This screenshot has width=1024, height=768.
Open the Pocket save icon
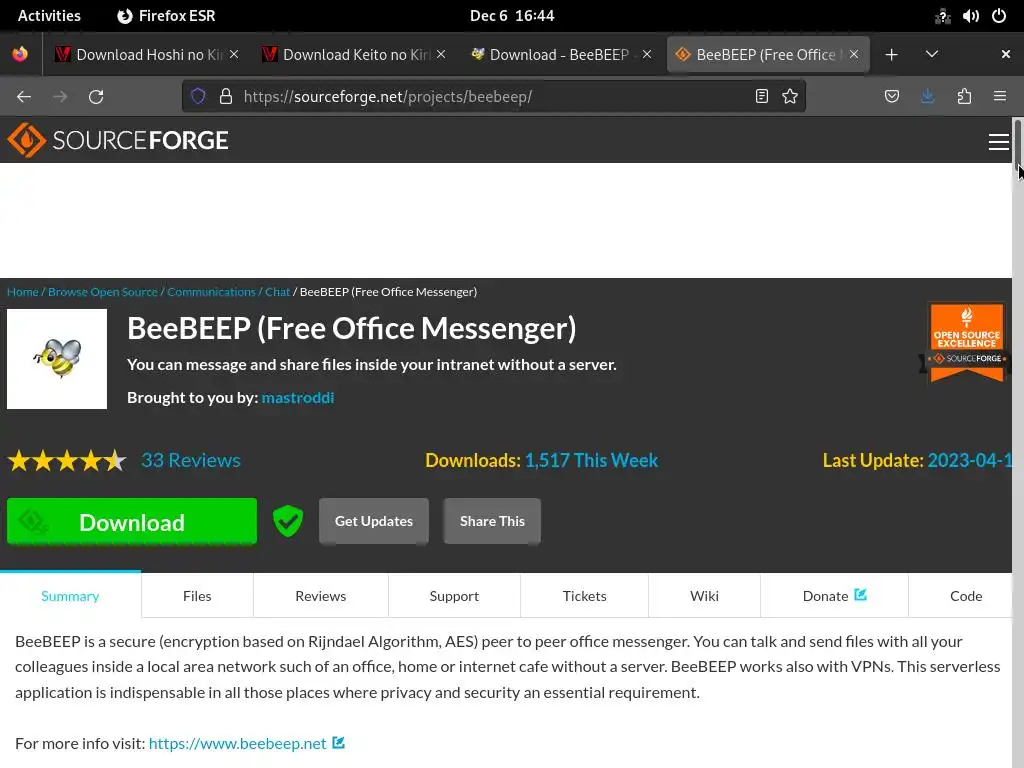pyautogui.click(x=891, y=97)
